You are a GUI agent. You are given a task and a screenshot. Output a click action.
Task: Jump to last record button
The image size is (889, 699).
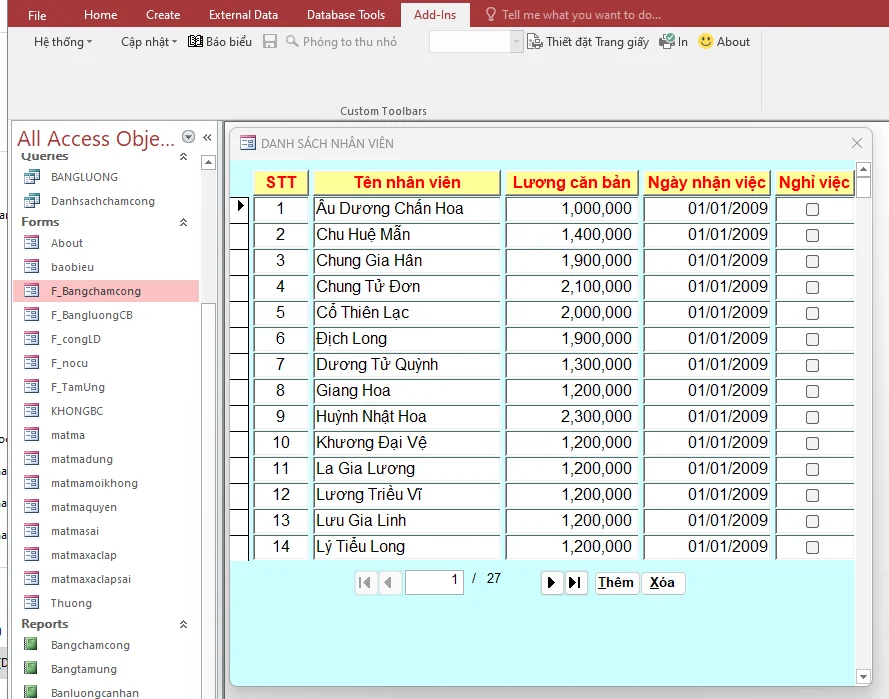coord(576,583)
